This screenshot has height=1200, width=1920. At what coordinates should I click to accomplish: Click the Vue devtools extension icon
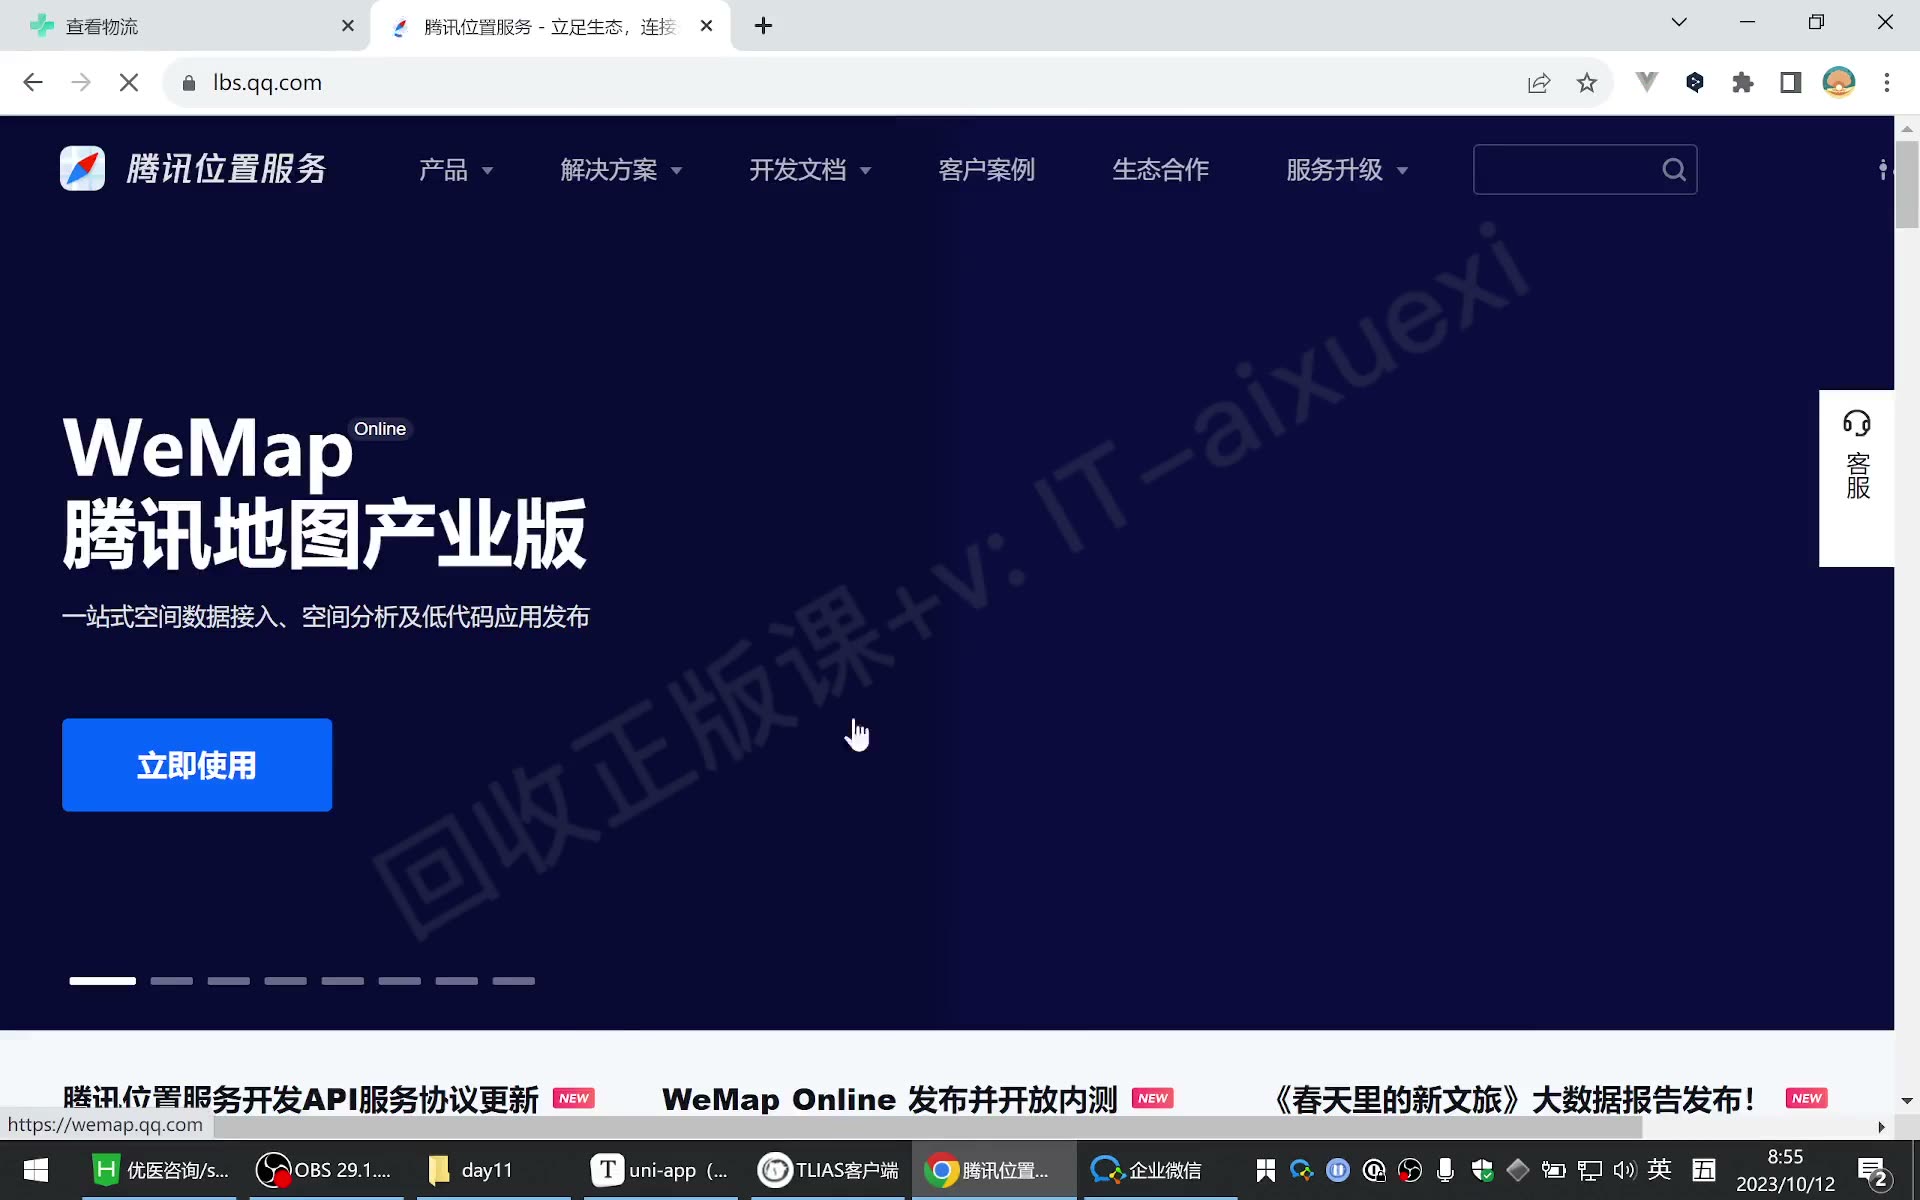pyautogui.click(x=1646, y=83)
